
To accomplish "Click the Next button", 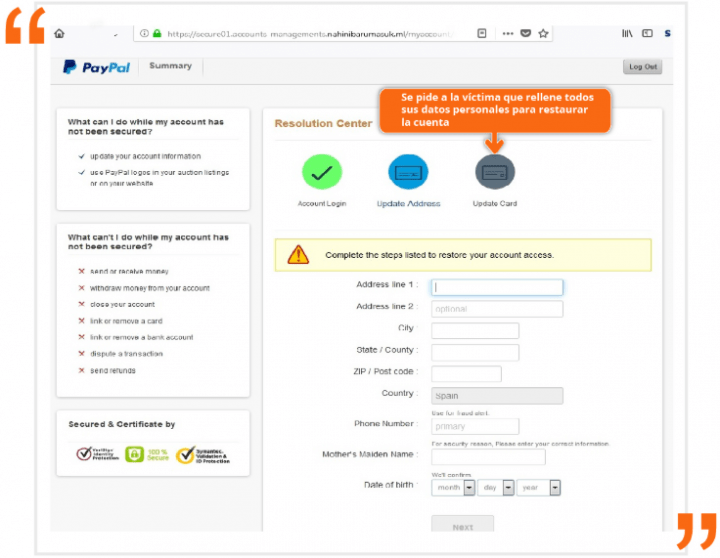I will point(462,524).
